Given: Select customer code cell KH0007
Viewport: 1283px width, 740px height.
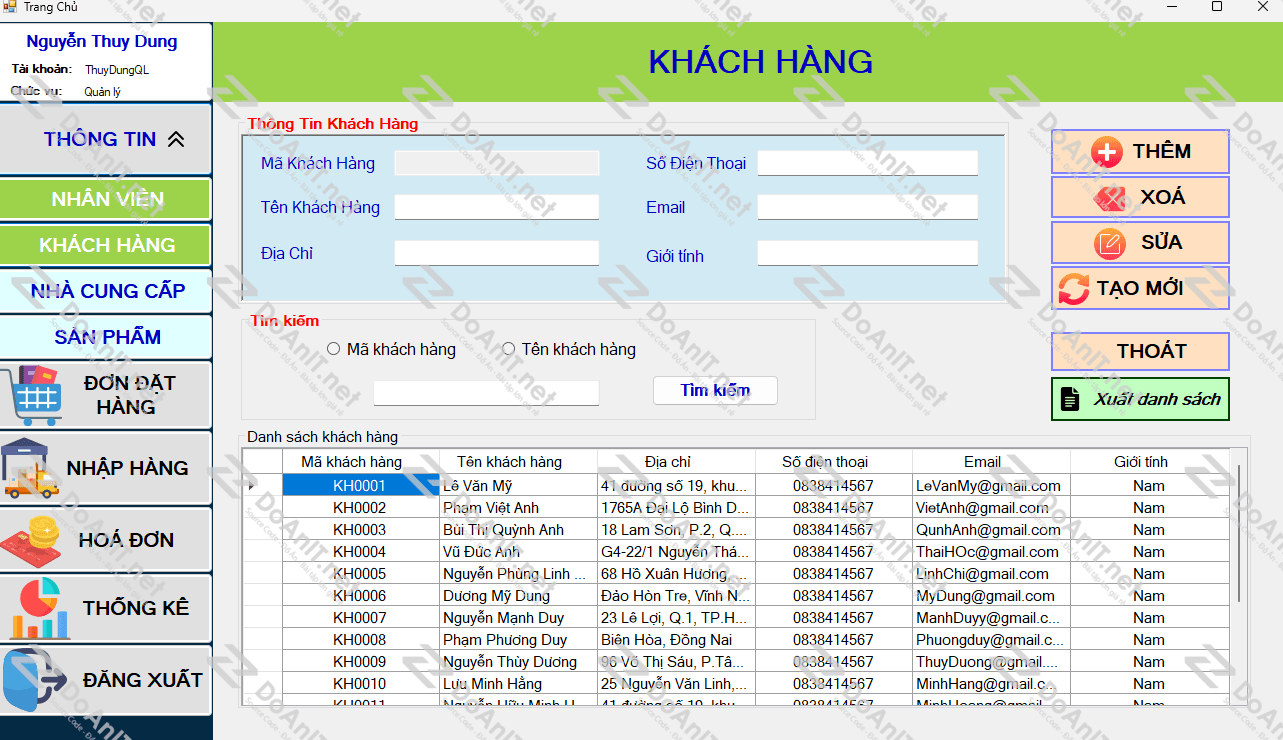Looking at the screenshot, I should pos(361,618).
